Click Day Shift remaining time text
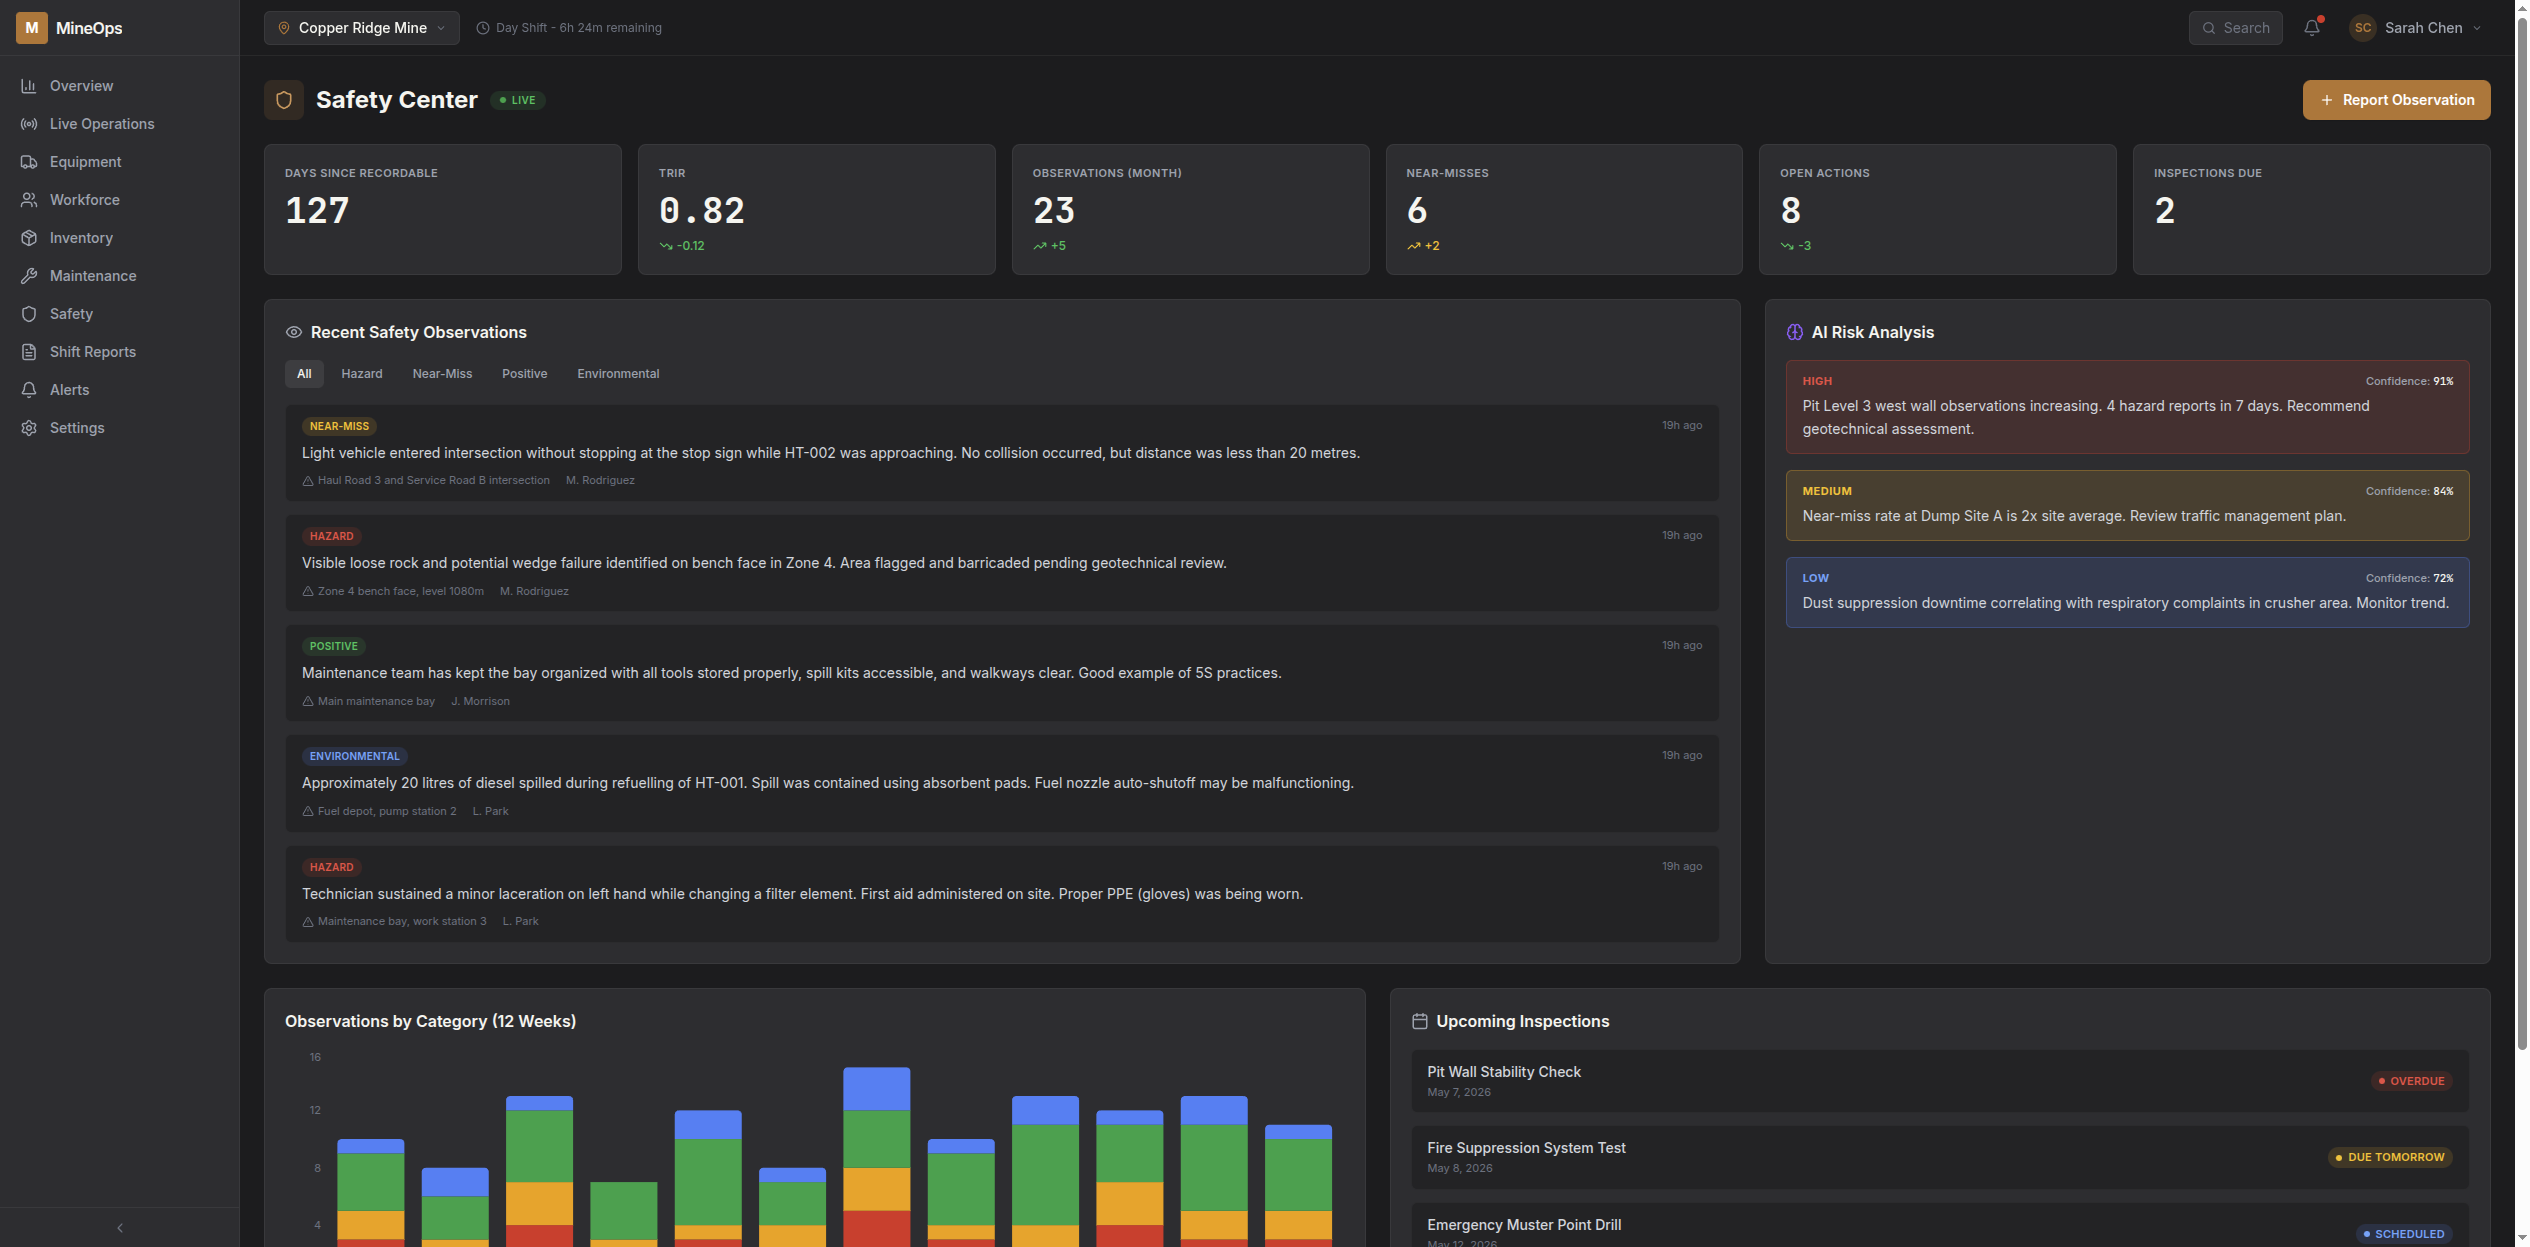2530x1247 pixels. [578, 28]
